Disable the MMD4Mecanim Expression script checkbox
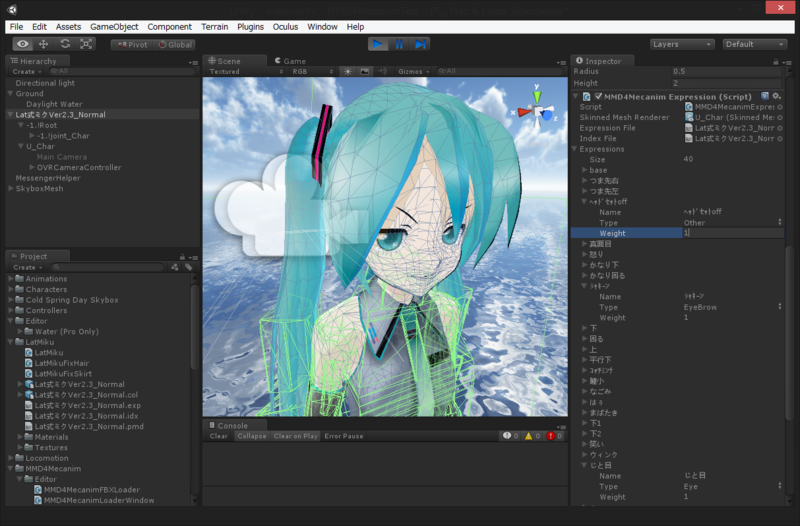 point(598,96)
